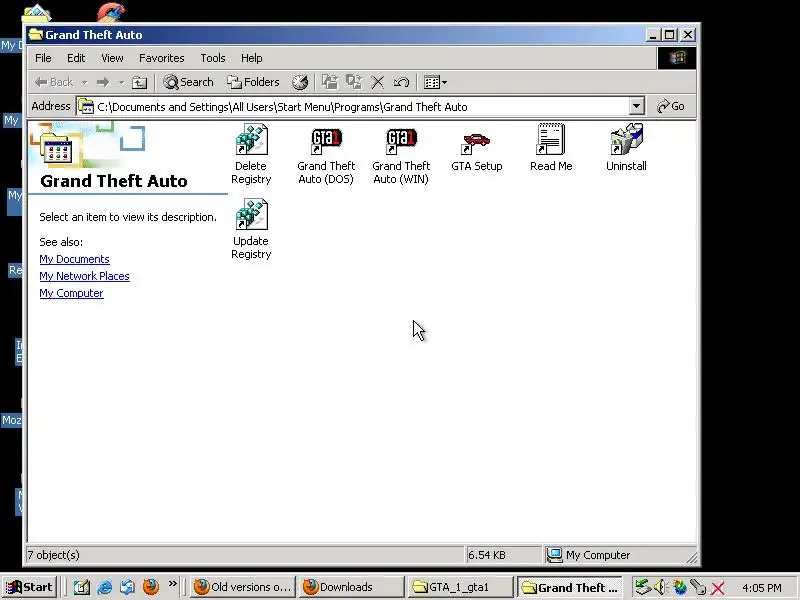Click into the Address path field
This screenshot has height=600, width=800.
tap(352, 107)
